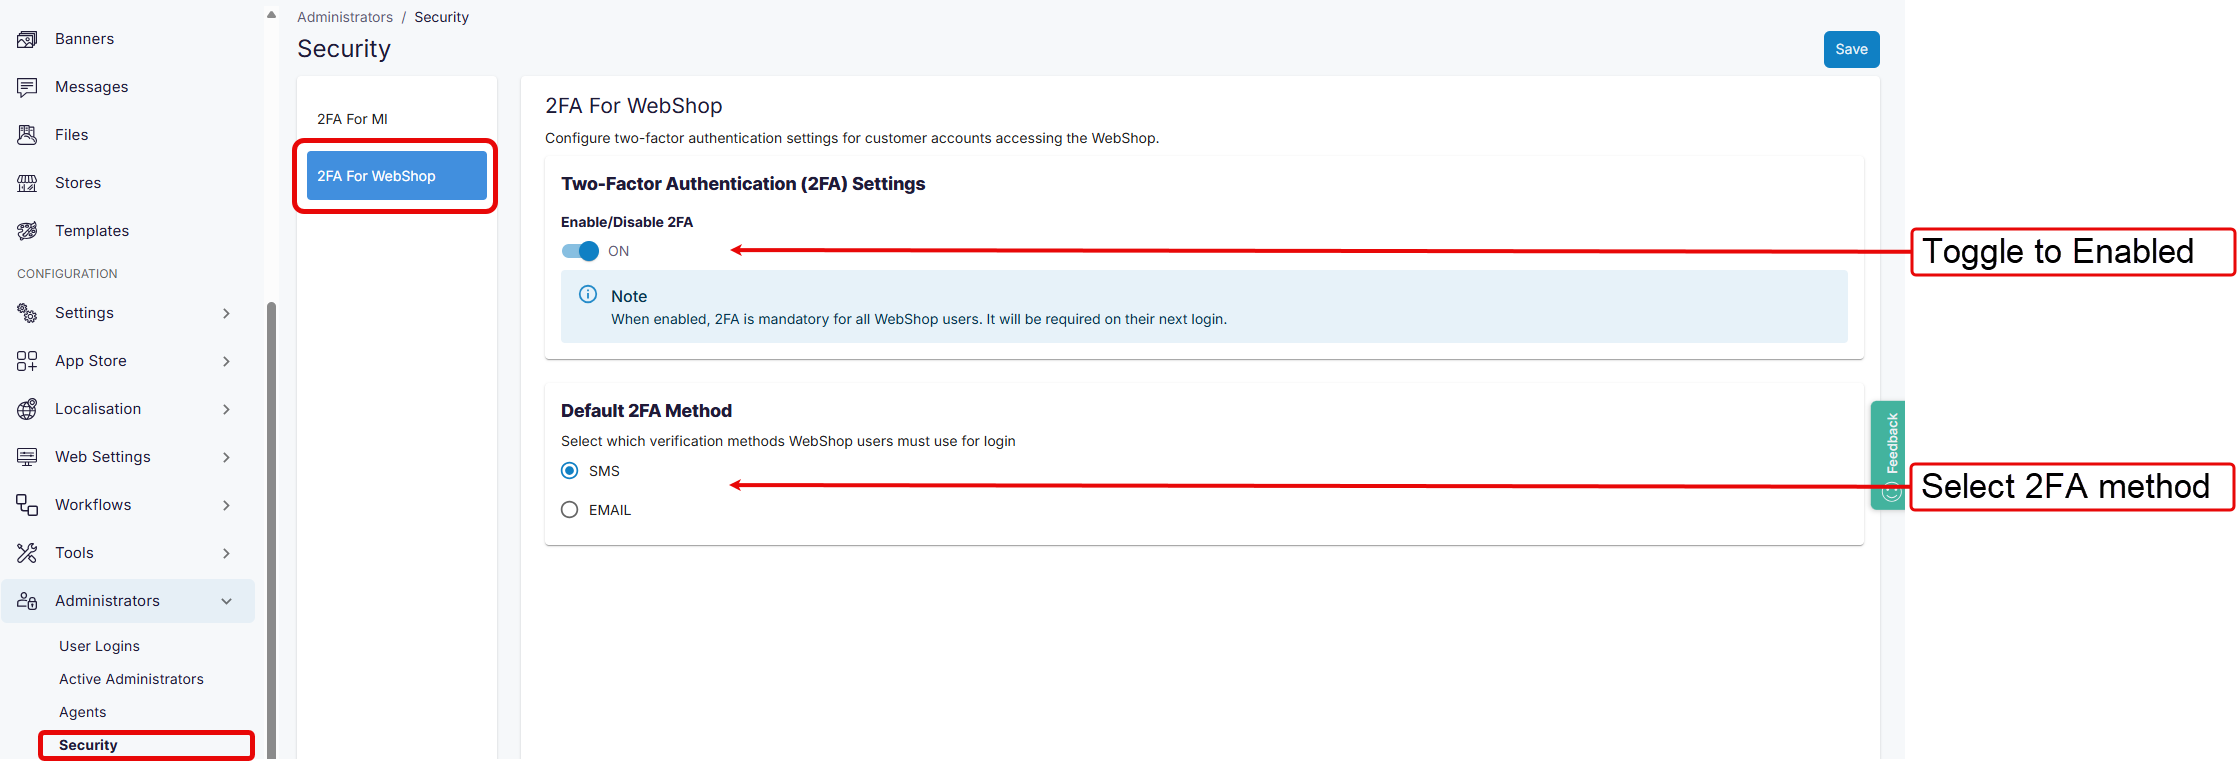This screenshot has width=2239, height=761.
Task: Select the 2FA For WebShop tab
Action: [397, 176]
